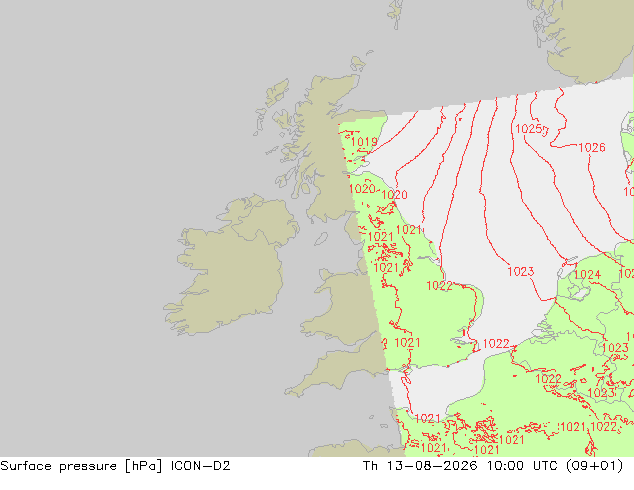Click the 1022 label over East Anglia
The height and width of the screenshot is (490, 634).
(440, 286)
